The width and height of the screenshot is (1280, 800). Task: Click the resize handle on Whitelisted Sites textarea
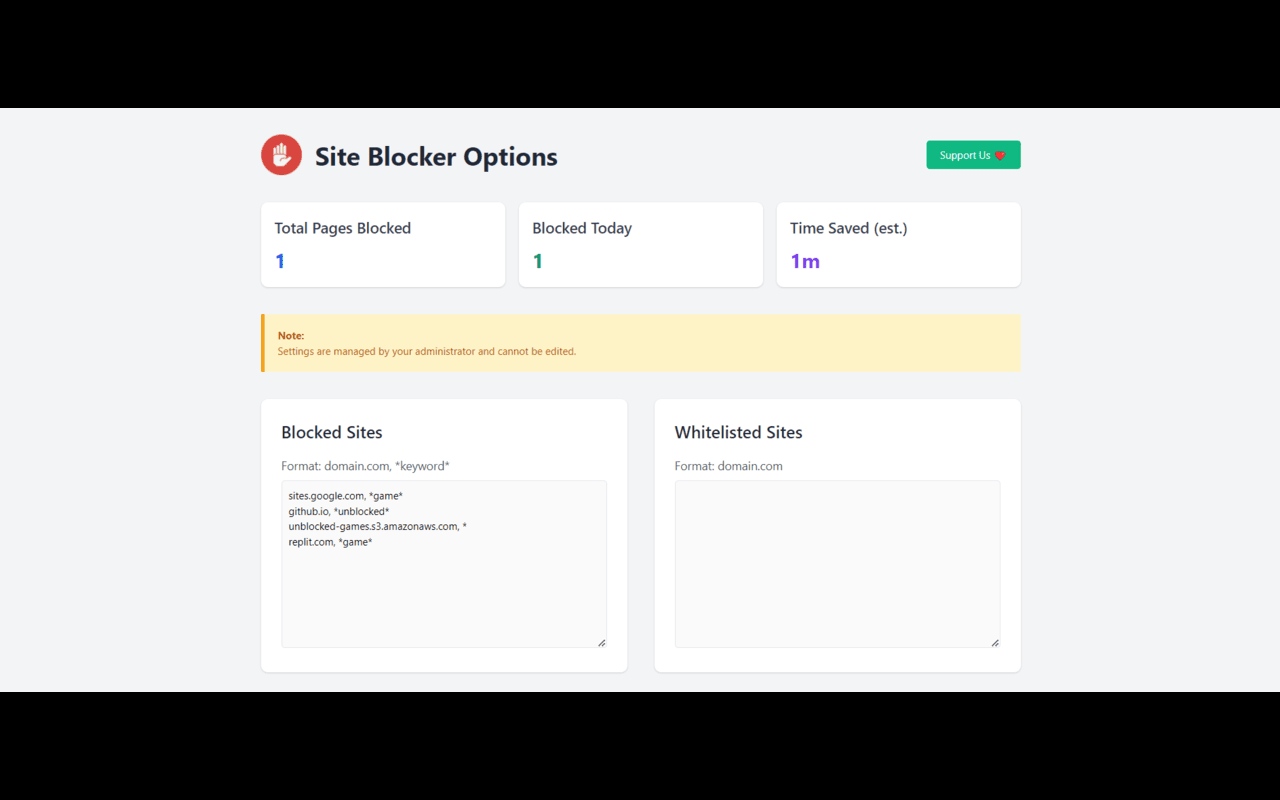point(995,642)
